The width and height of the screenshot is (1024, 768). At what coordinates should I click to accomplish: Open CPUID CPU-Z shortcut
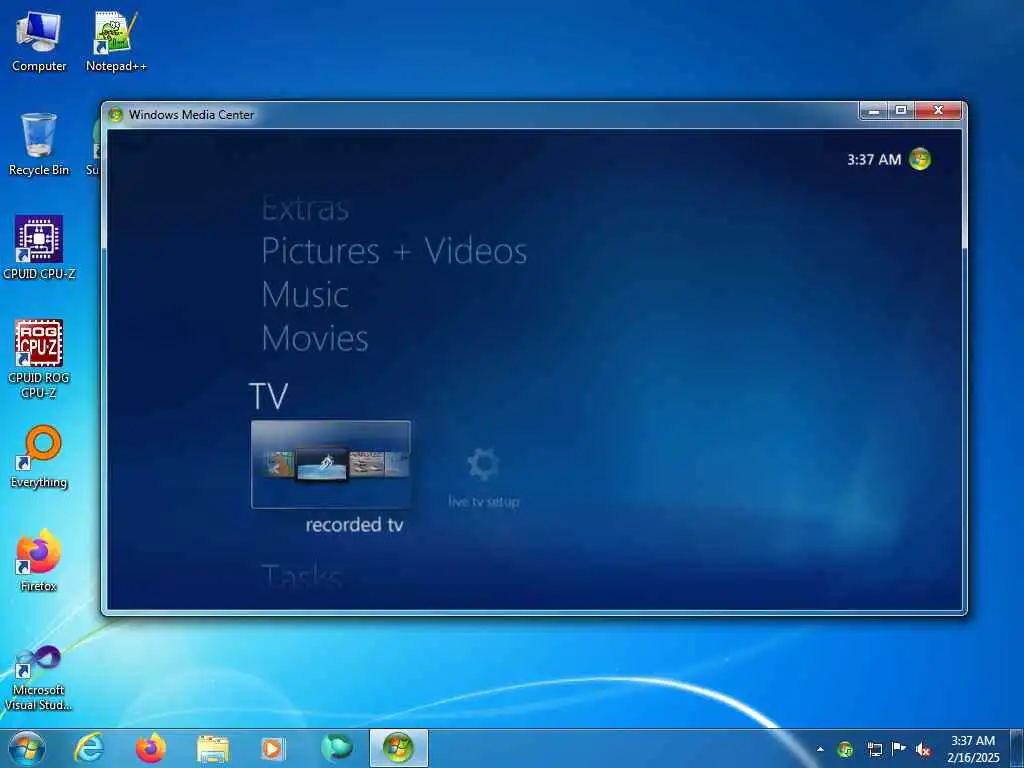(x=39, y=248)
